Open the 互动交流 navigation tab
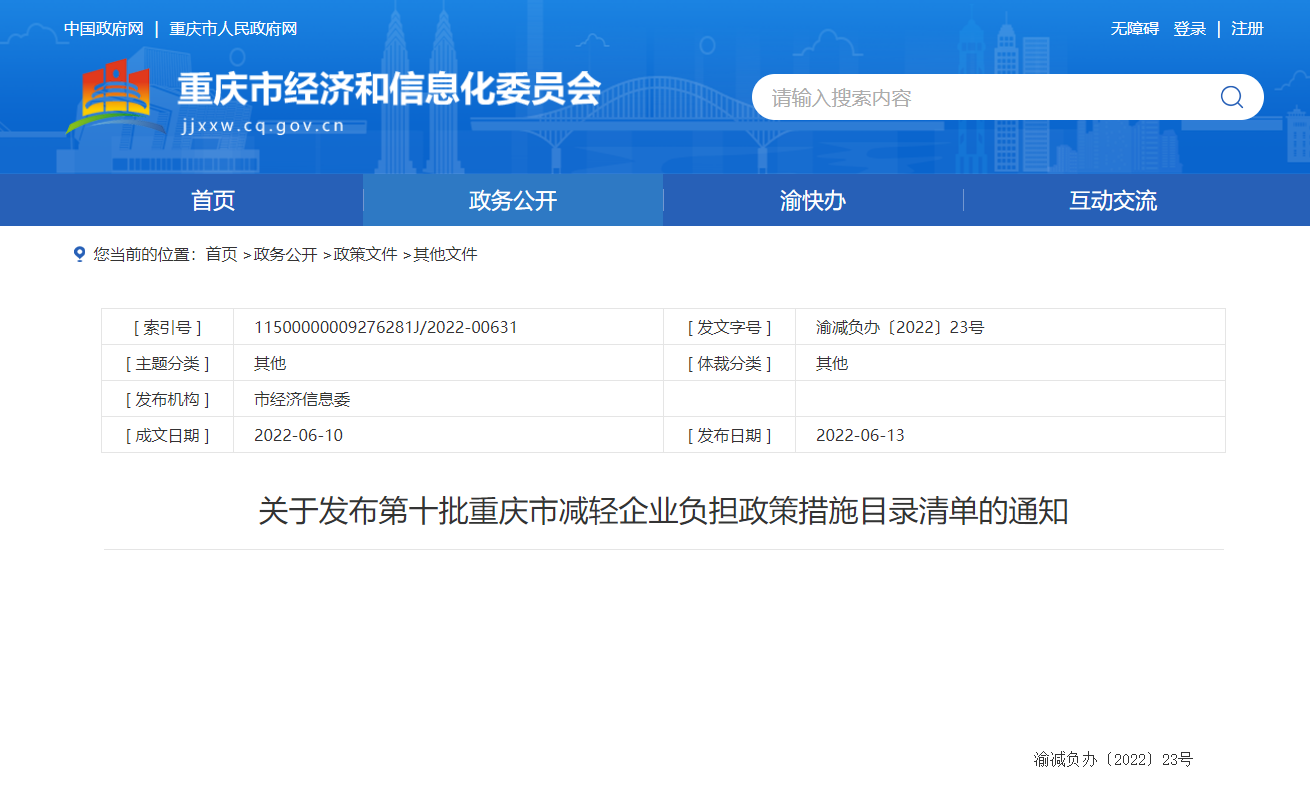The width and height of the screenshot is (1310, 790). [1112, 200]
